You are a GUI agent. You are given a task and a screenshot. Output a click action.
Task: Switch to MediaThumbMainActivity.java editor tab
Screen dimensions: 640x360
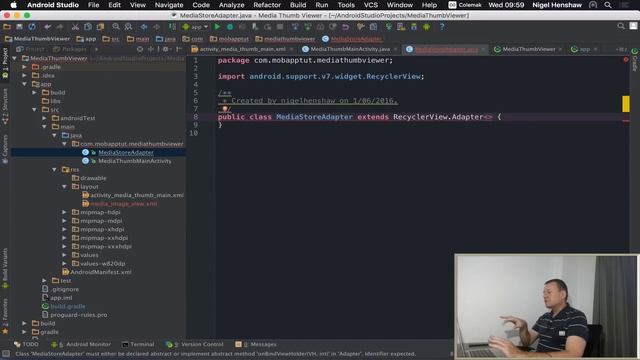point(350,49)
